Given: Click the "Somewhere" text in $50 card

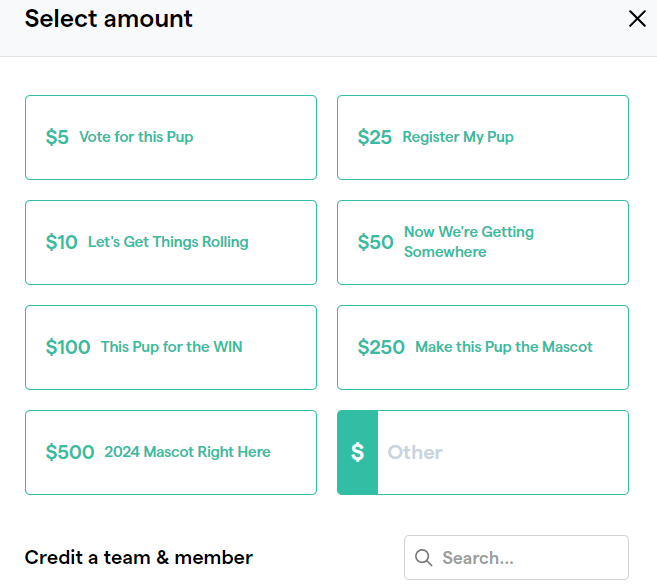Looking at the screenshot, I should point(445,252).
